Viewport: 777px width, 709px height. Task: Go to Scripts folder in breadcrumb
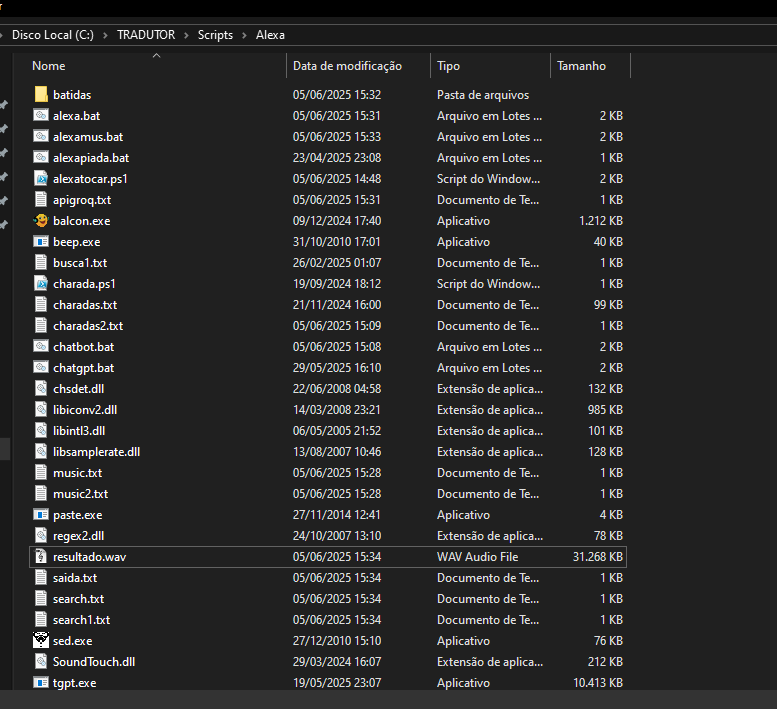215,35
